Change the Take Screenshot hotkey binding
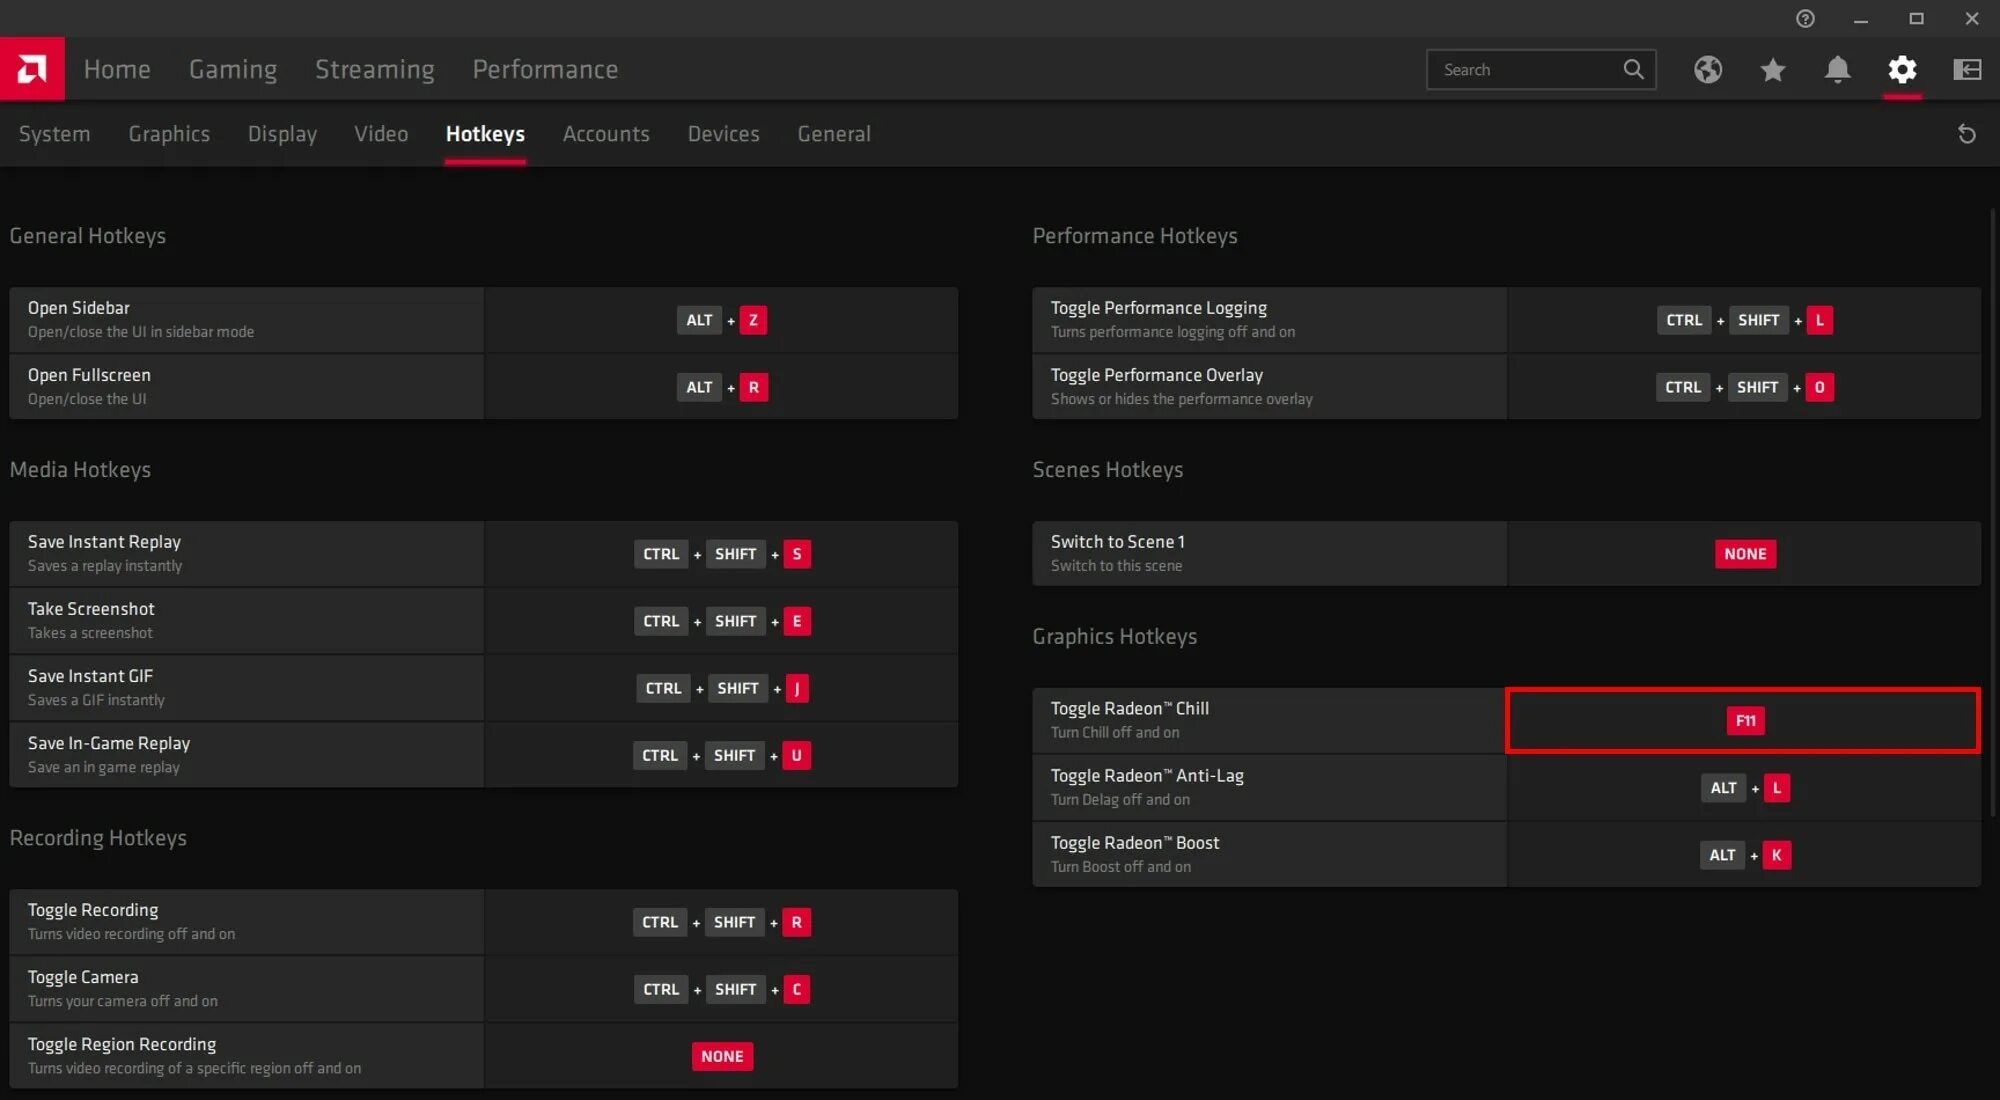This screenshot has width=2000, height=1100. 722,621
